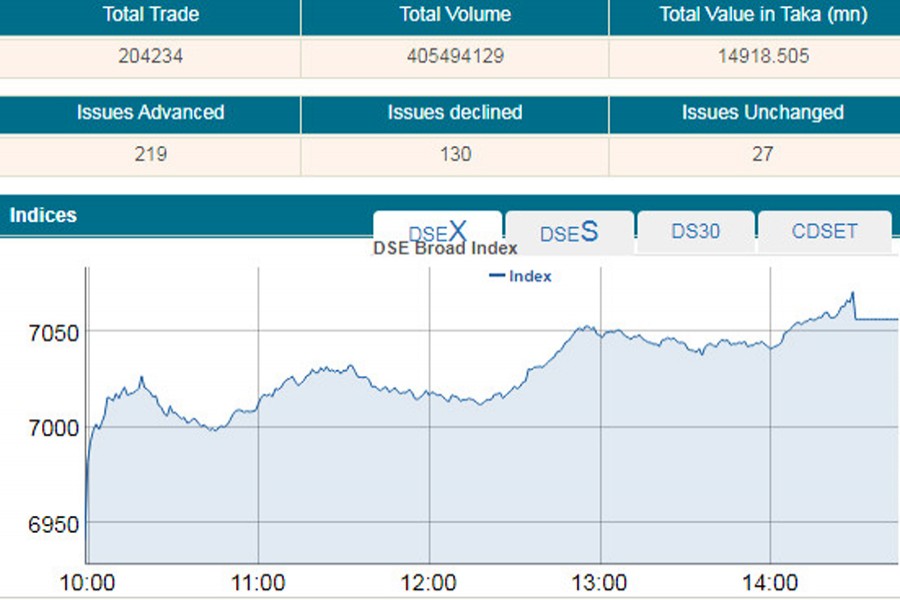
Task: Click the chart peak near the 14:00 mark
Action: pos(851,292)
